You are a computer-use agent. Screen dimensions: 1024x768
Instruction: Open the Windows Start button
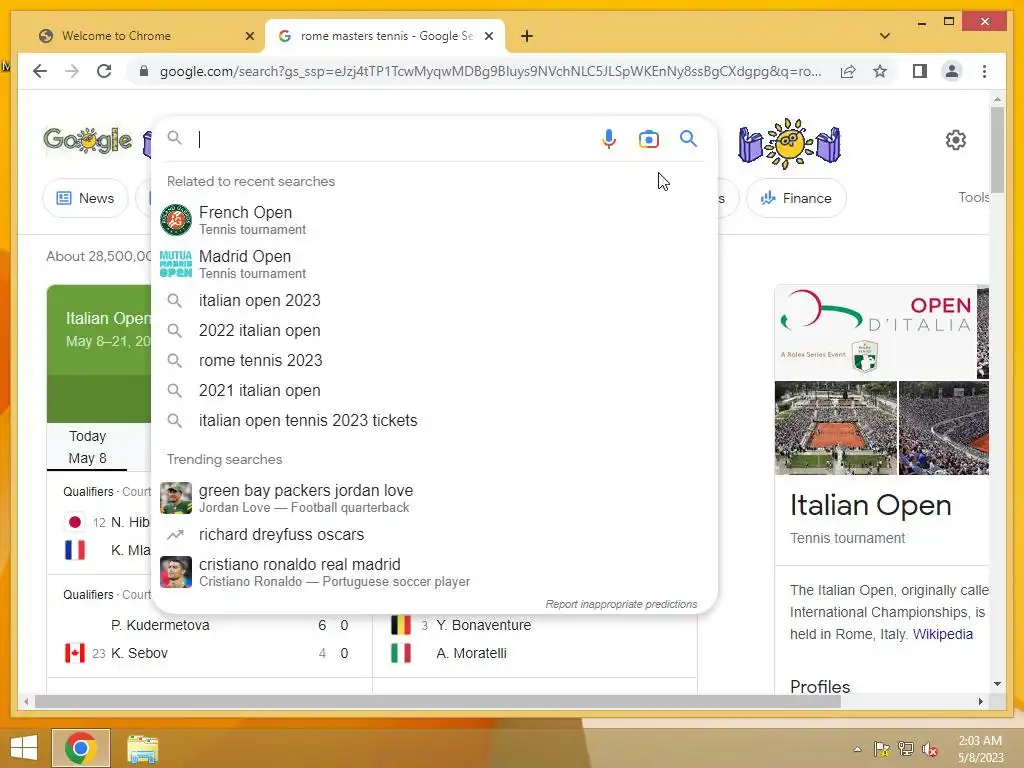(x=24, y=748)
